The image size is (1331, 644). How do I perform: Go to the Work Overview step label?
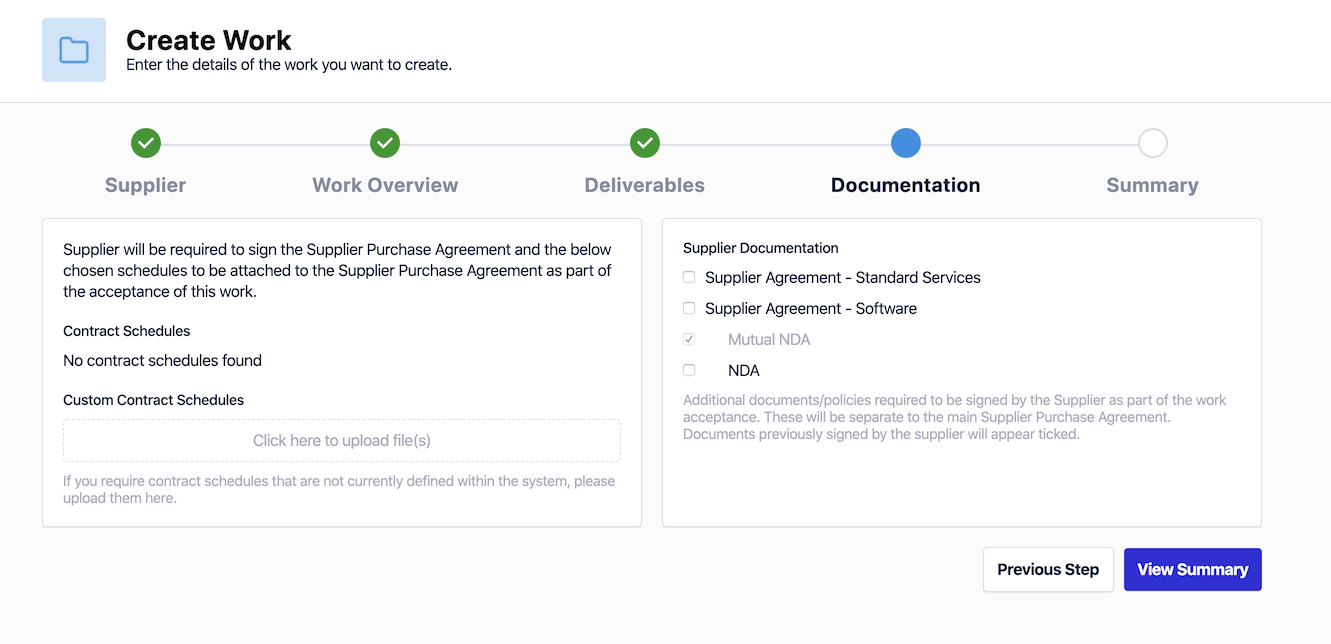coord(385,185)
